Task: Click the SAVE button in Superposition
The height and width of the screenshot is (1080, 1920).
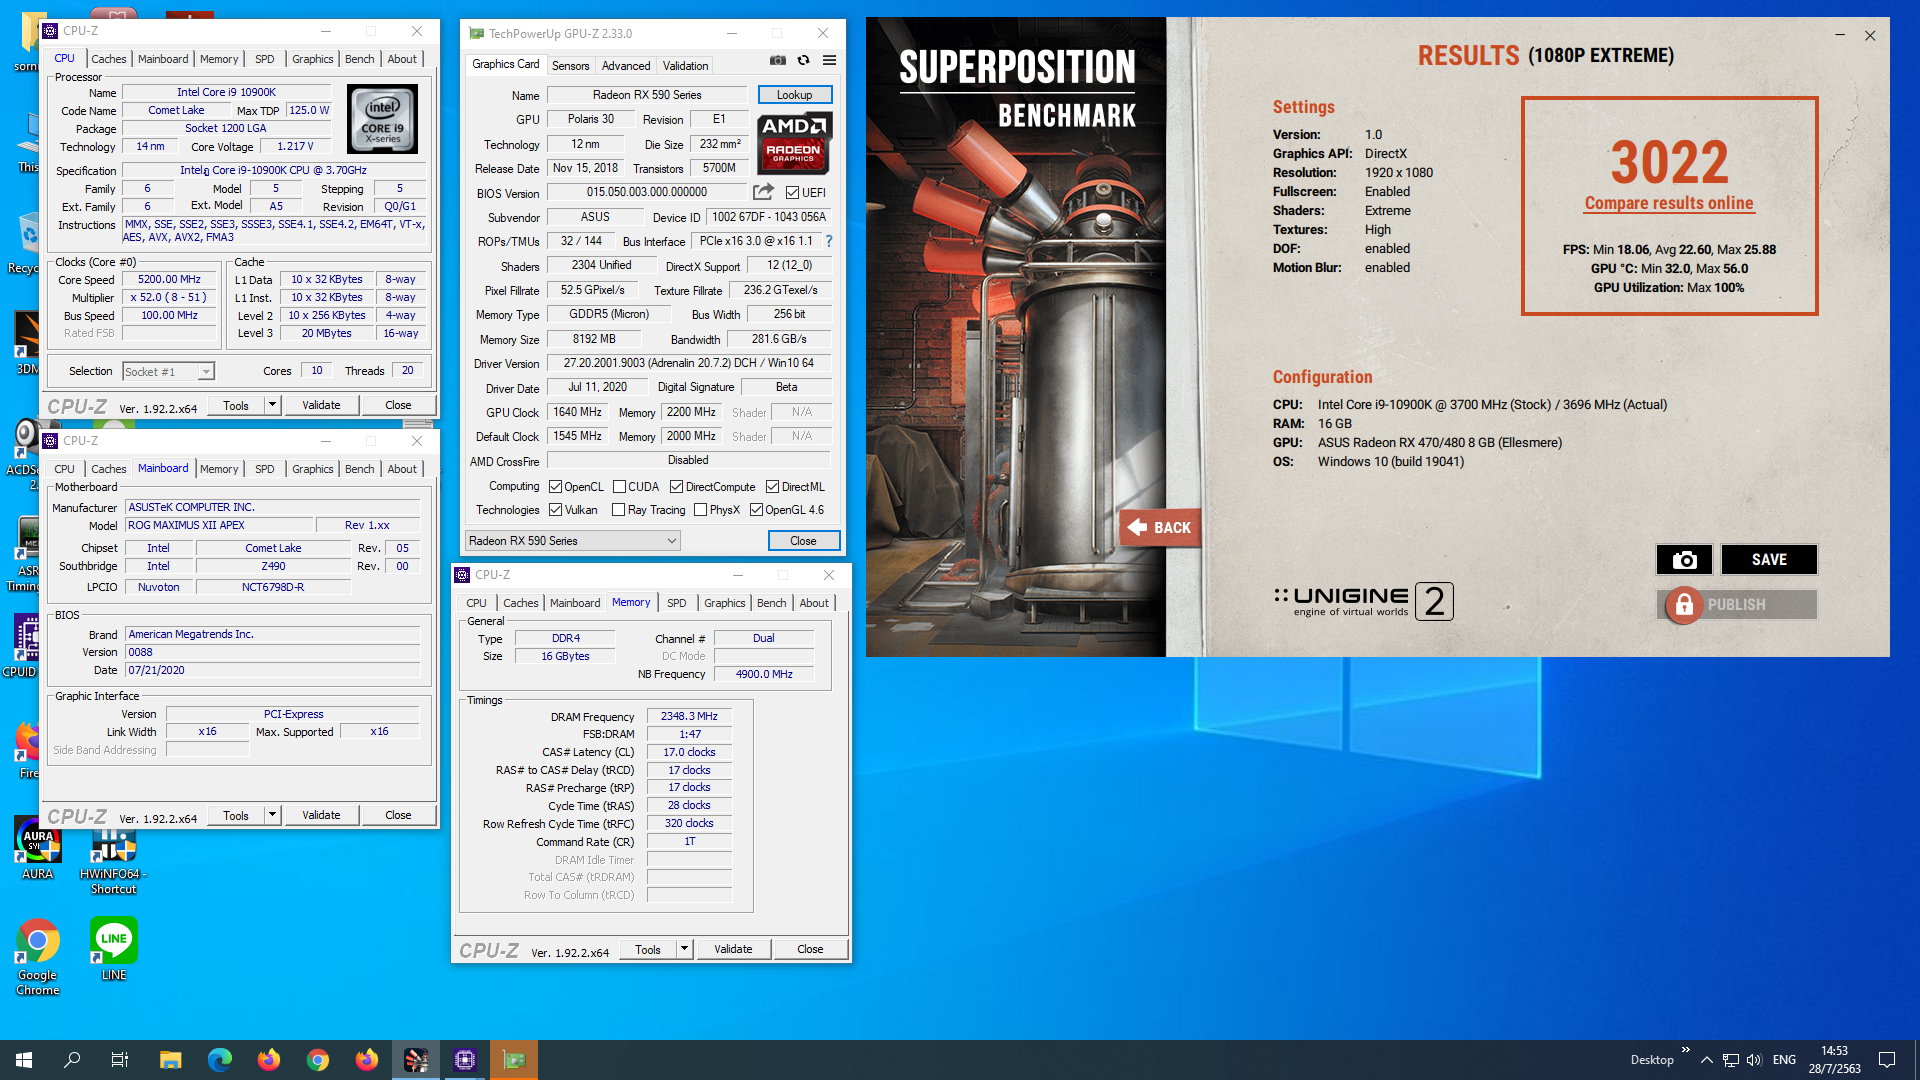Action: pos(1768,560)
